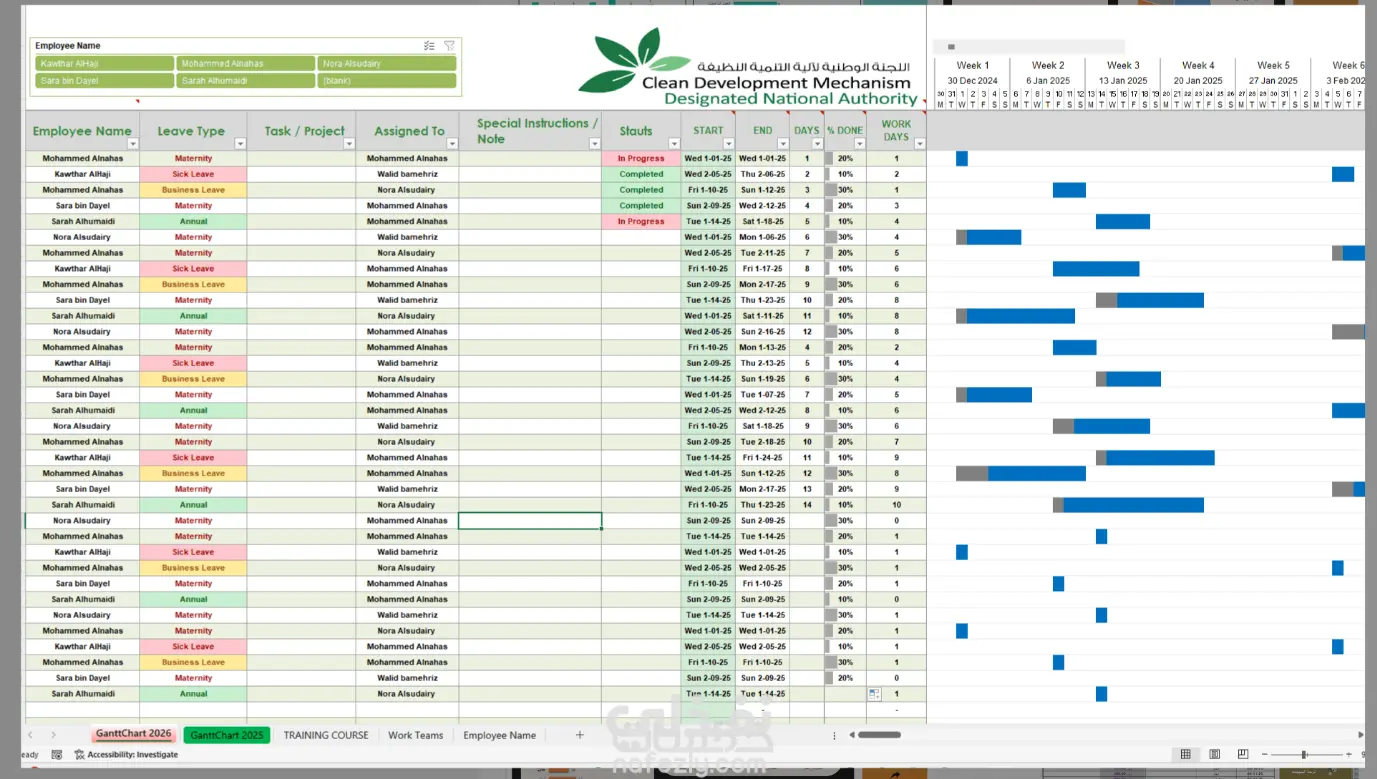Viewport: 1377px width, 779px height.
Task: Click next sheet navigation arrow
Action: (53, 735)
